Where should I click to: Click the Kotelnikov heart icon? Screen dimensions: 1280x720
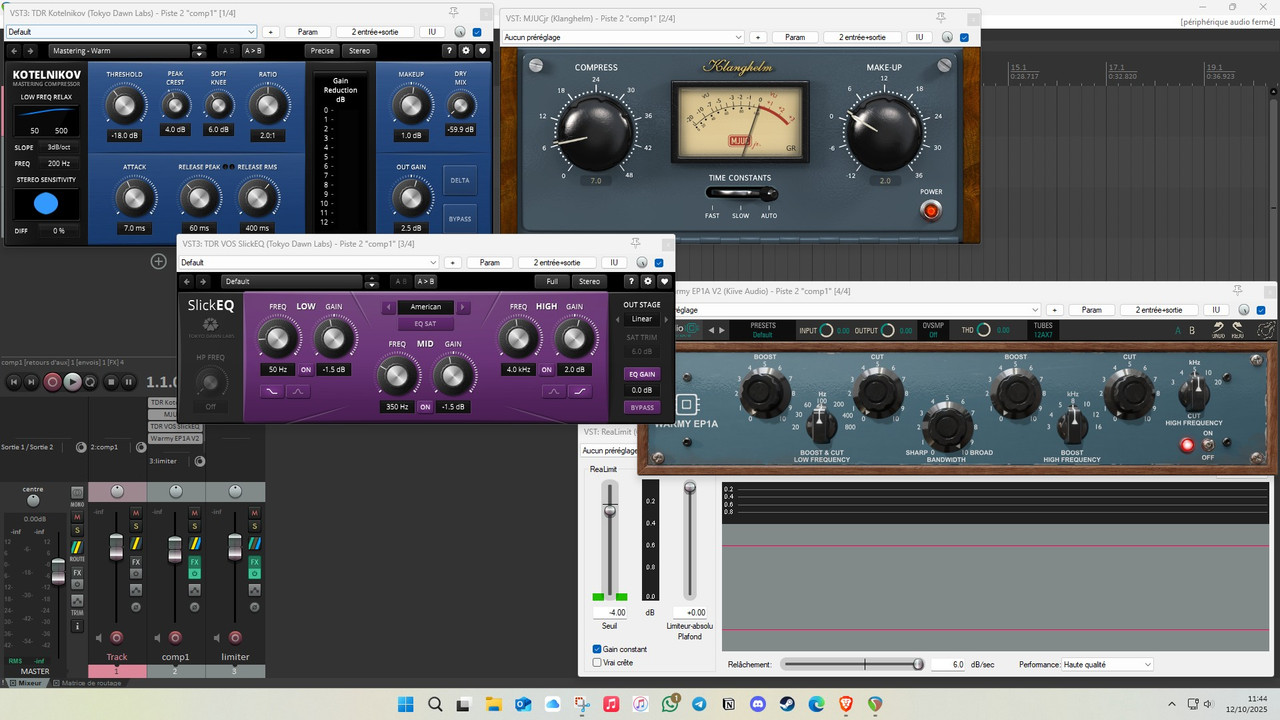[x=482, y=51]
